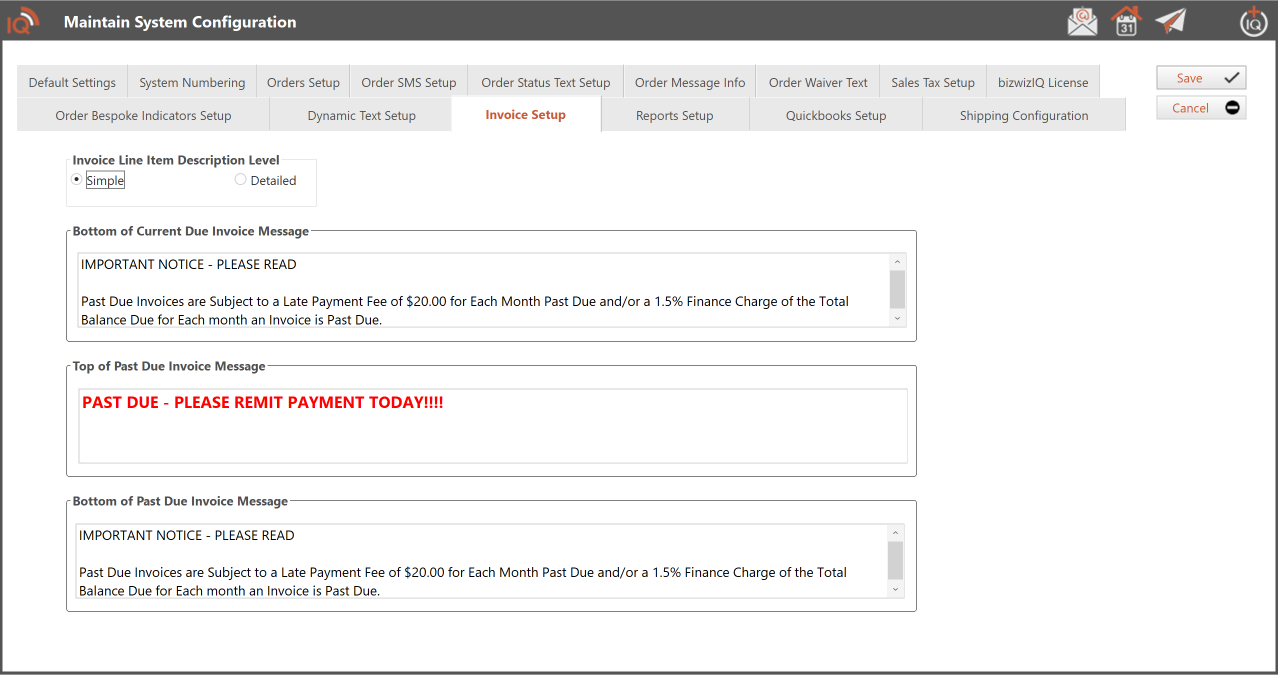Screen dimensions: 1278x675
Task: Open the Dynamic Text Setup tab
Action: (361, 115)
